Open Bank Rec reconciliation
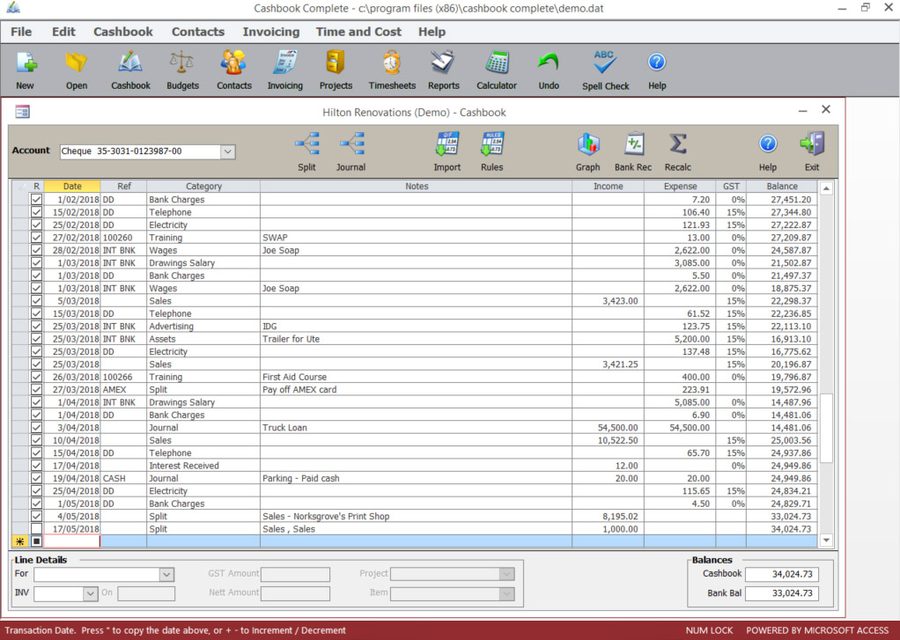 click(634, 143)
